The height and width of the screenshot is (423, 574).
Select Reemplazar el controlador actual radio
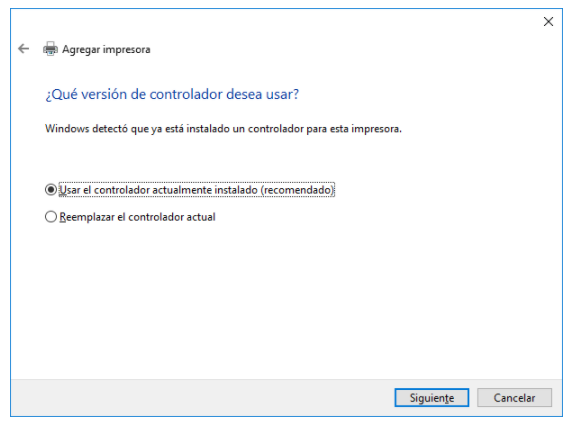coord(51,217)
